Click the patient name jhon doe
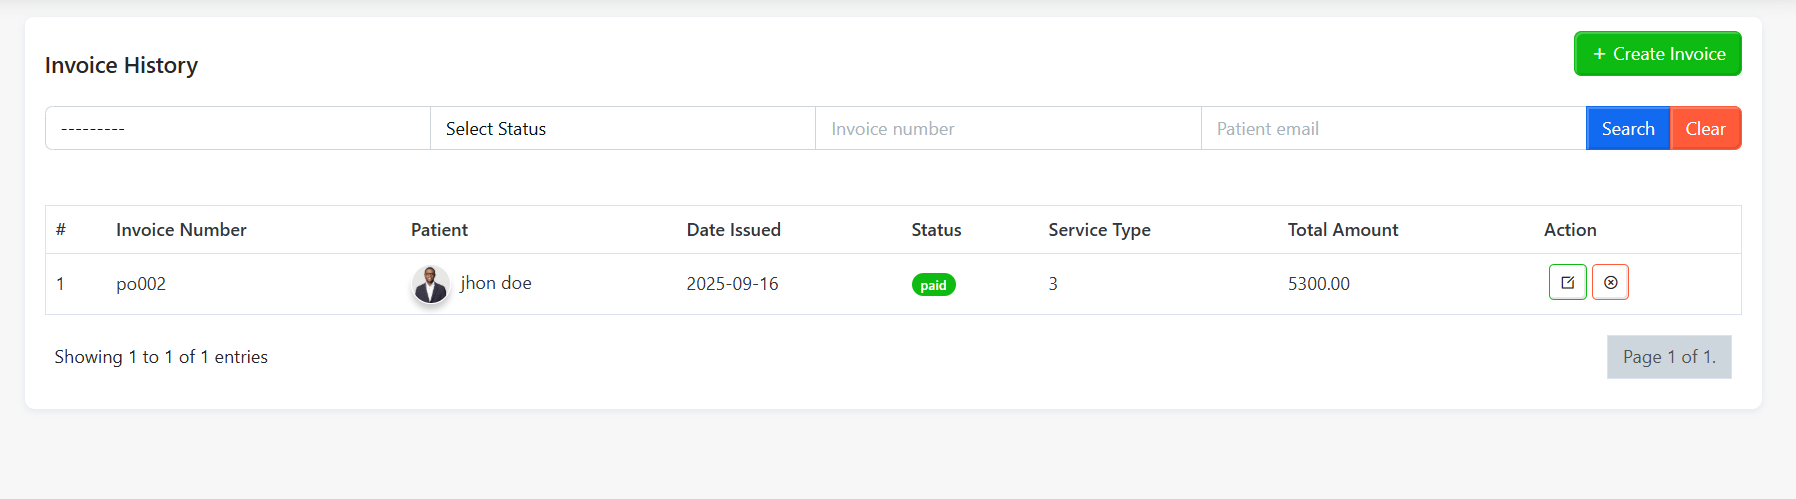 point(496,283)
